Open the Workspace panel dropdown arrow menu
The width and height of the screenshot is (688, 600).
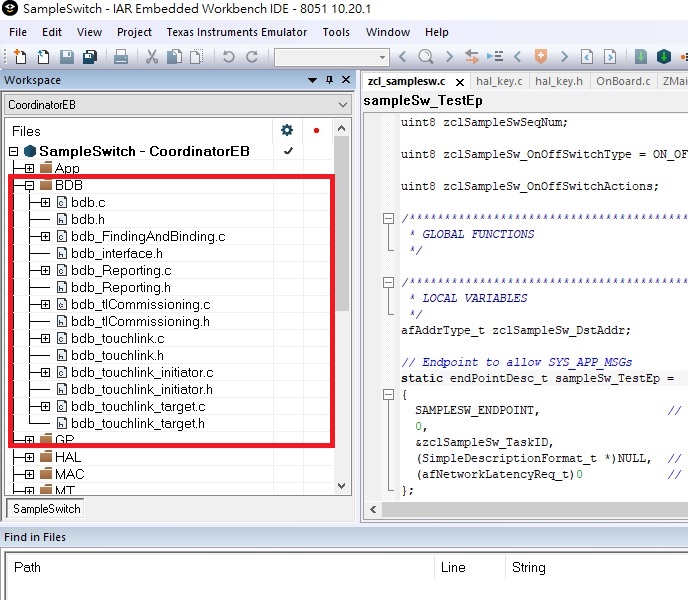312,80
